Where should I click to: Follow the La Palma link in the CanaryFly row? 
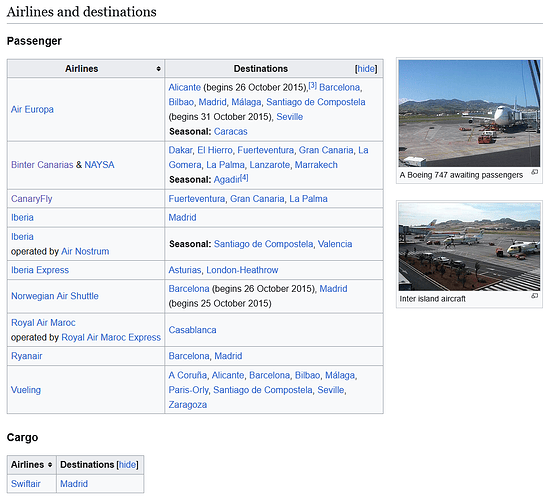tap(308, 199)
